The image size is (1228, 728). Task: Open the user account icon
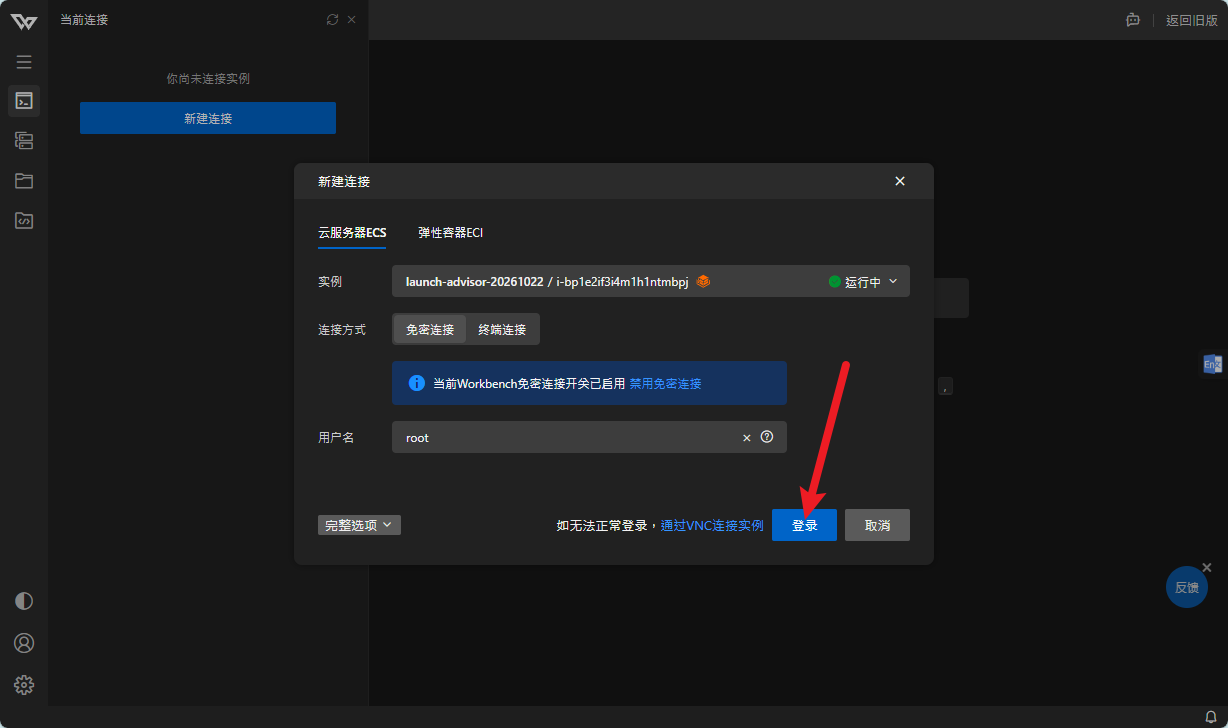tap(24, 643)
